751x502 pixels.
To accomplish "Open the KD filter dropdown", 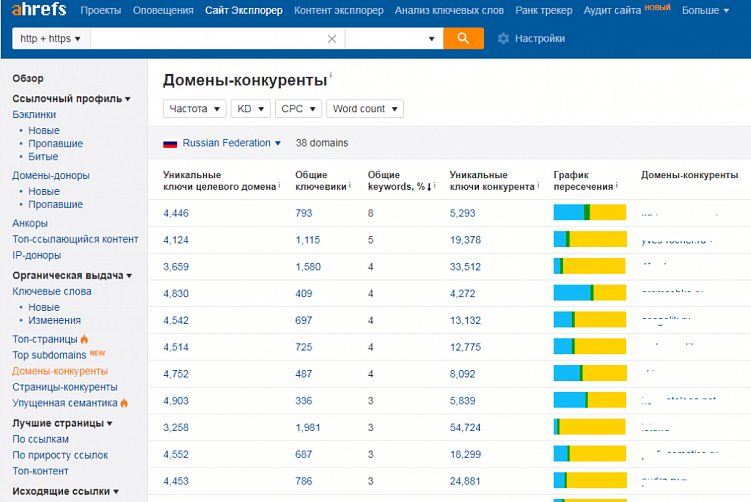I will [x=250, y=109].
